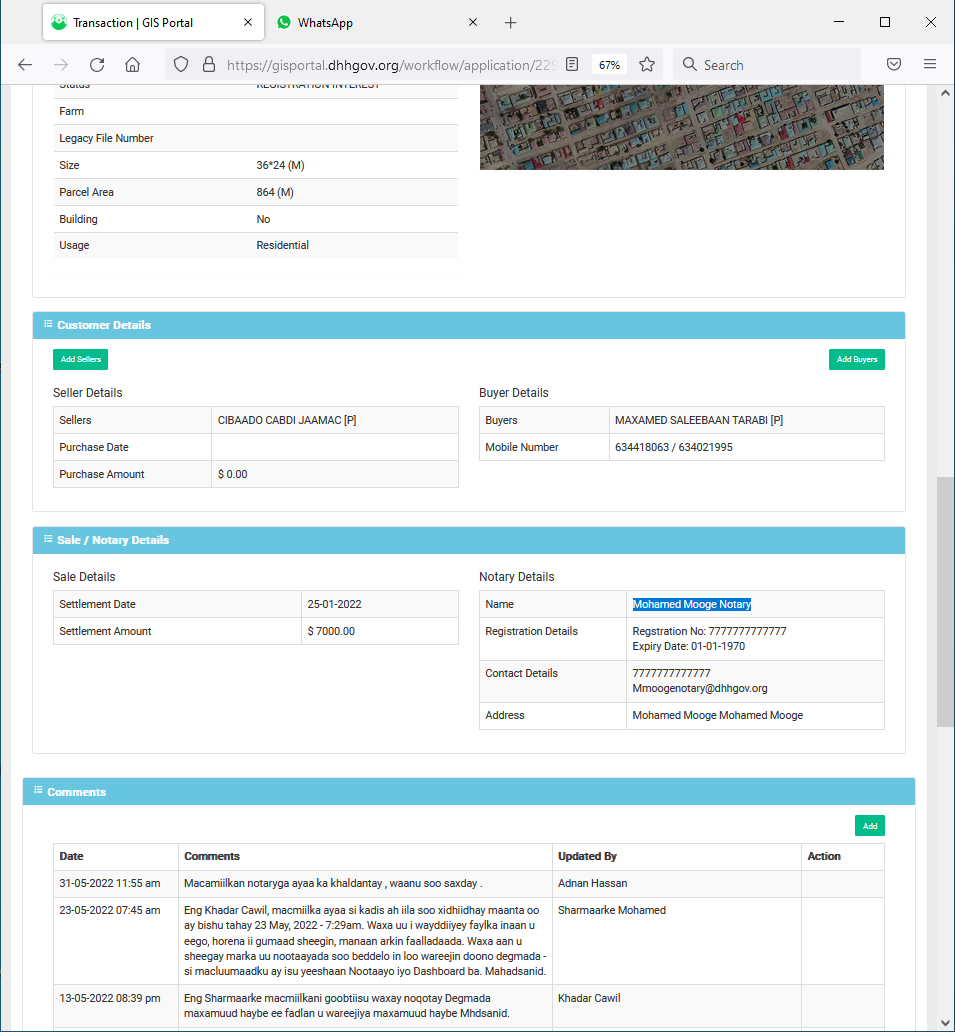This screenshot has width=955, height=1032.
Task: Reload the page with the refresh icon
Action: 97,64
